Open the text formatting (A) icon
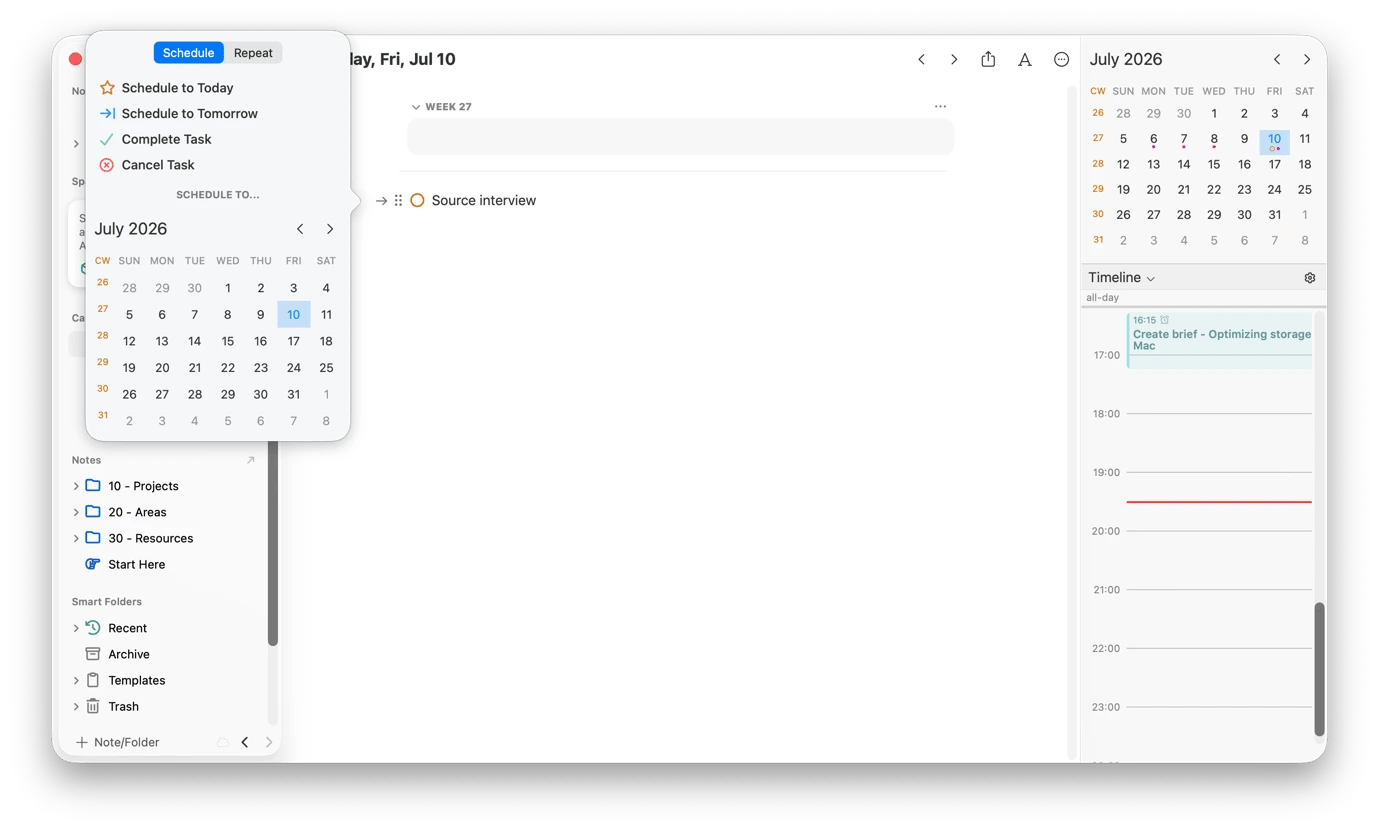The height and width of the screenshot is (831, 1379). [1025, 60]
